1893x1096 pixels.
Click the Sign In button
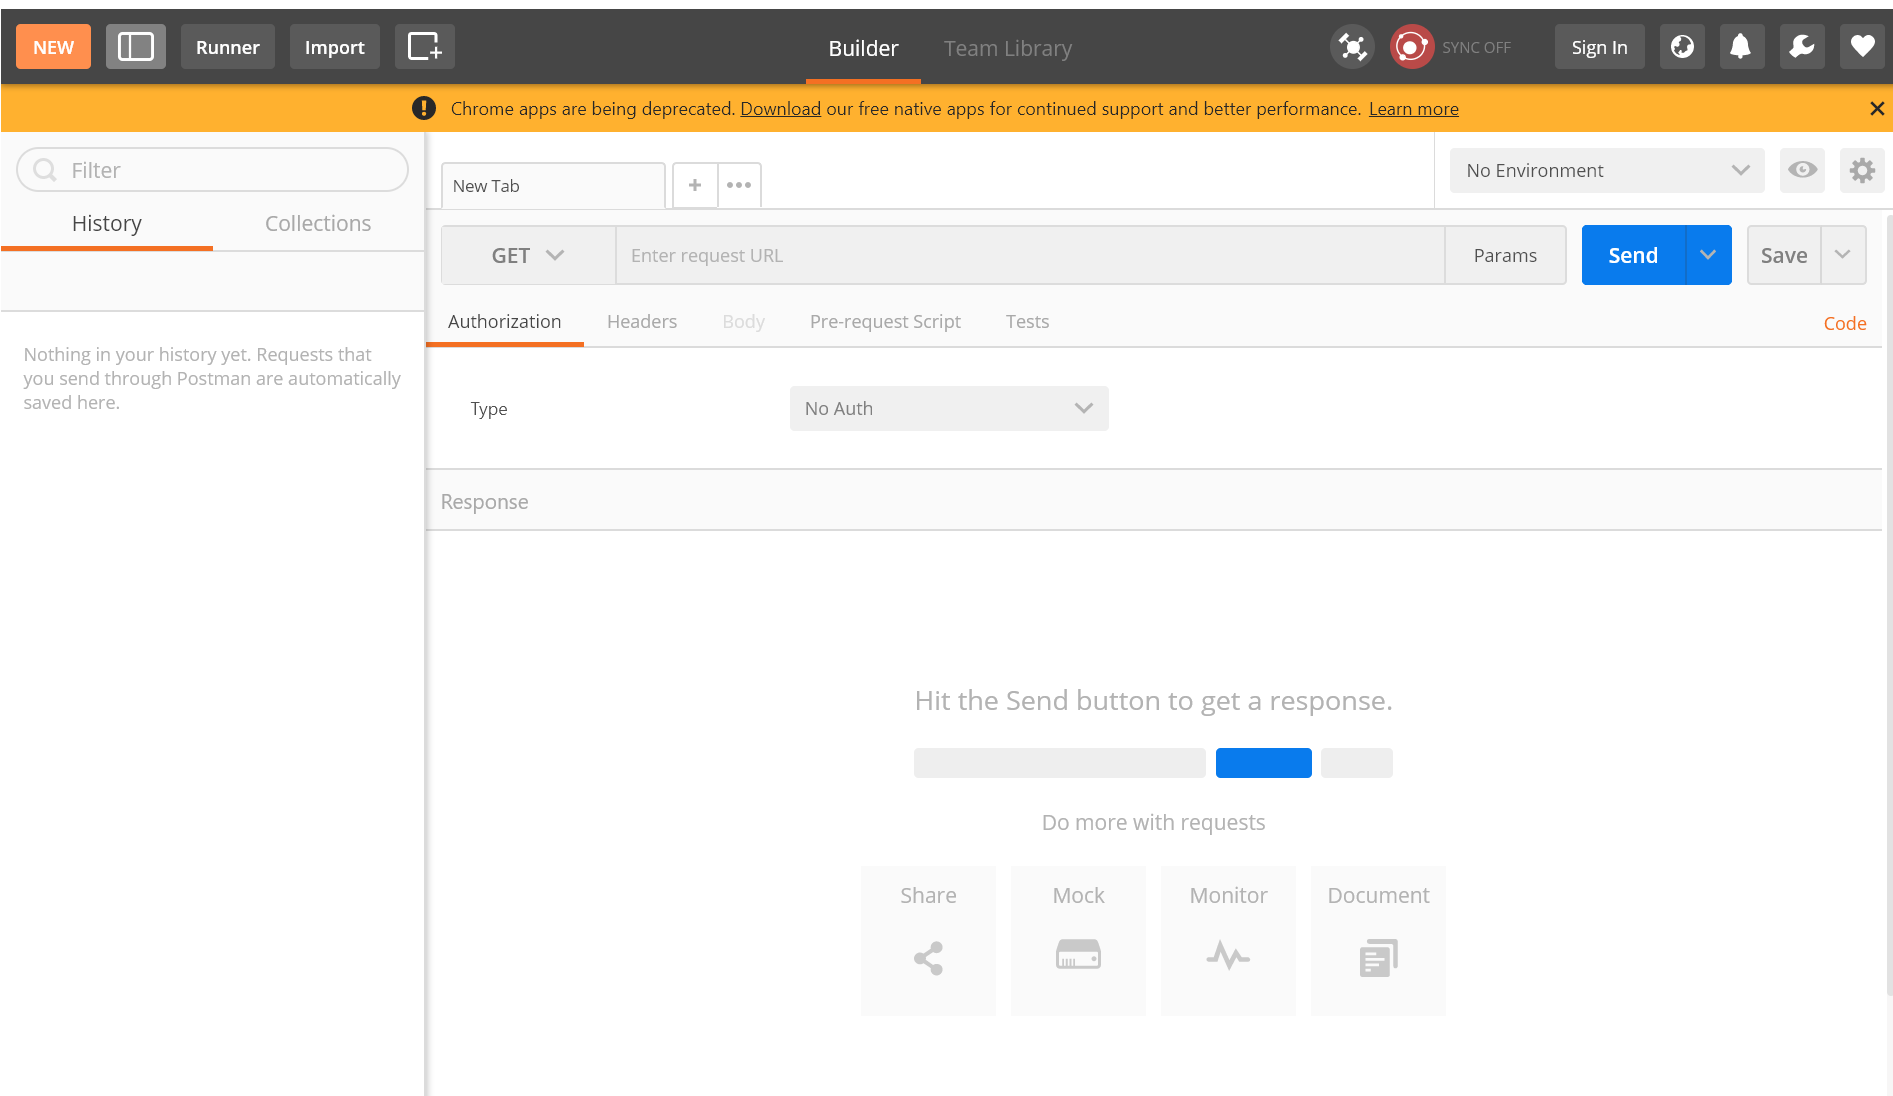coord(1599,47)
